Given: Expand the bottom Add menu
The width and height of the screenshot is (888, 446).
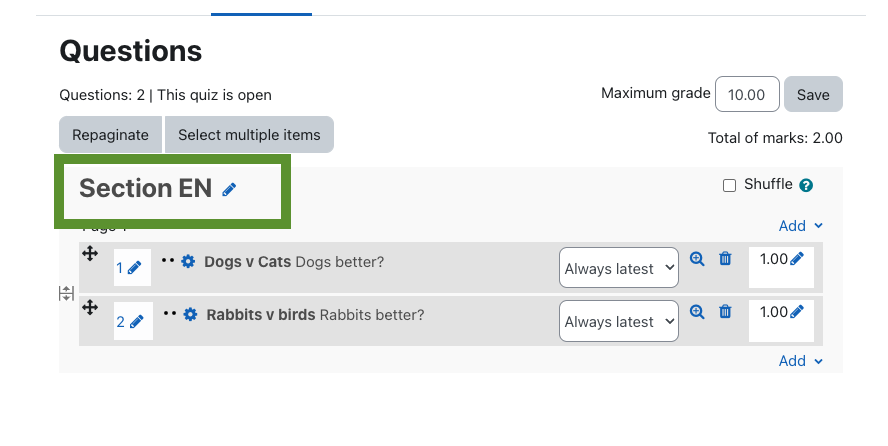Looking at the screenshot, I should (801, 361).
